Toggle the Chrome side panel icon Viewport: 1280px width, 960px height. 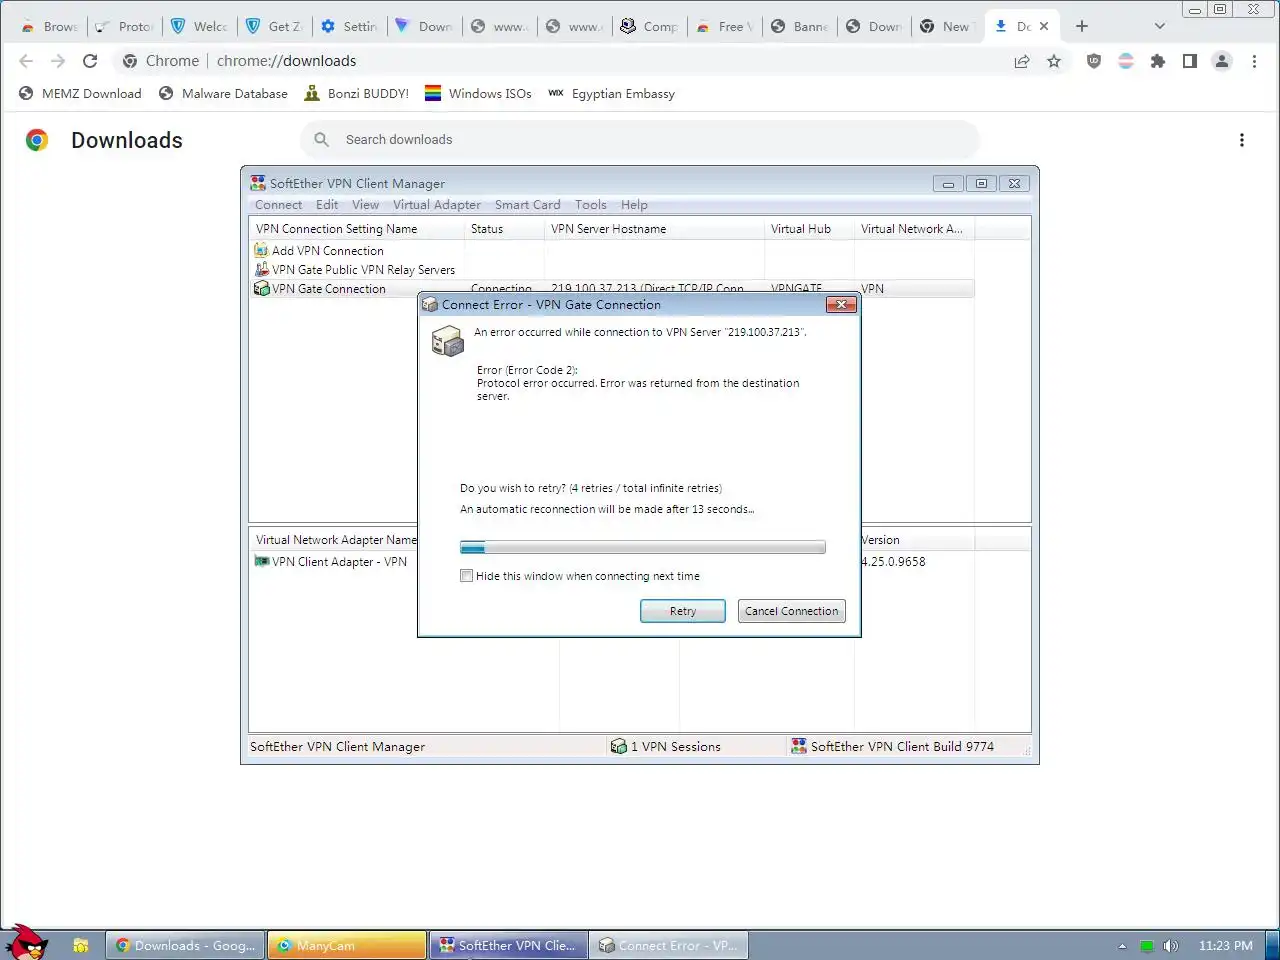(x=1190, y=61)
